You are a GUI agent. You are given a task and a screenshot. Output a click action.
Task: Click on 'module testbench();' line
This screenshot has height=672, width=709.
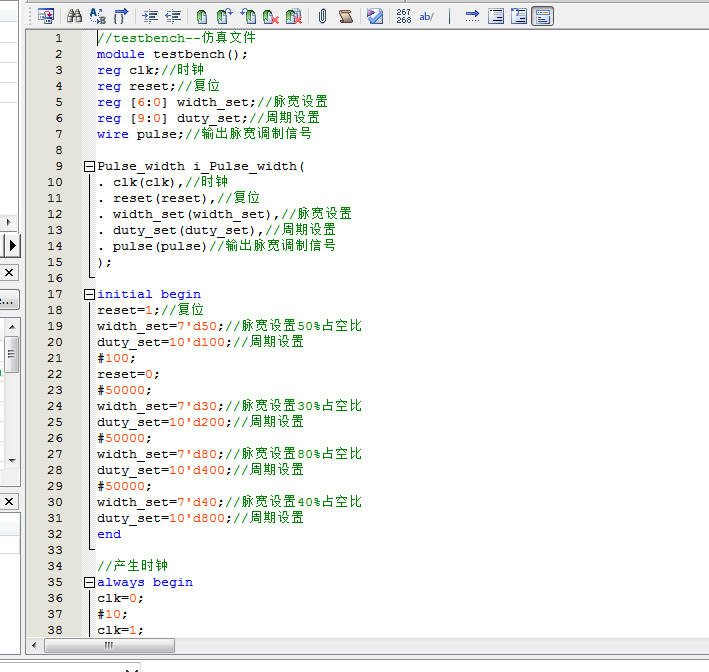tap(172, 54)
